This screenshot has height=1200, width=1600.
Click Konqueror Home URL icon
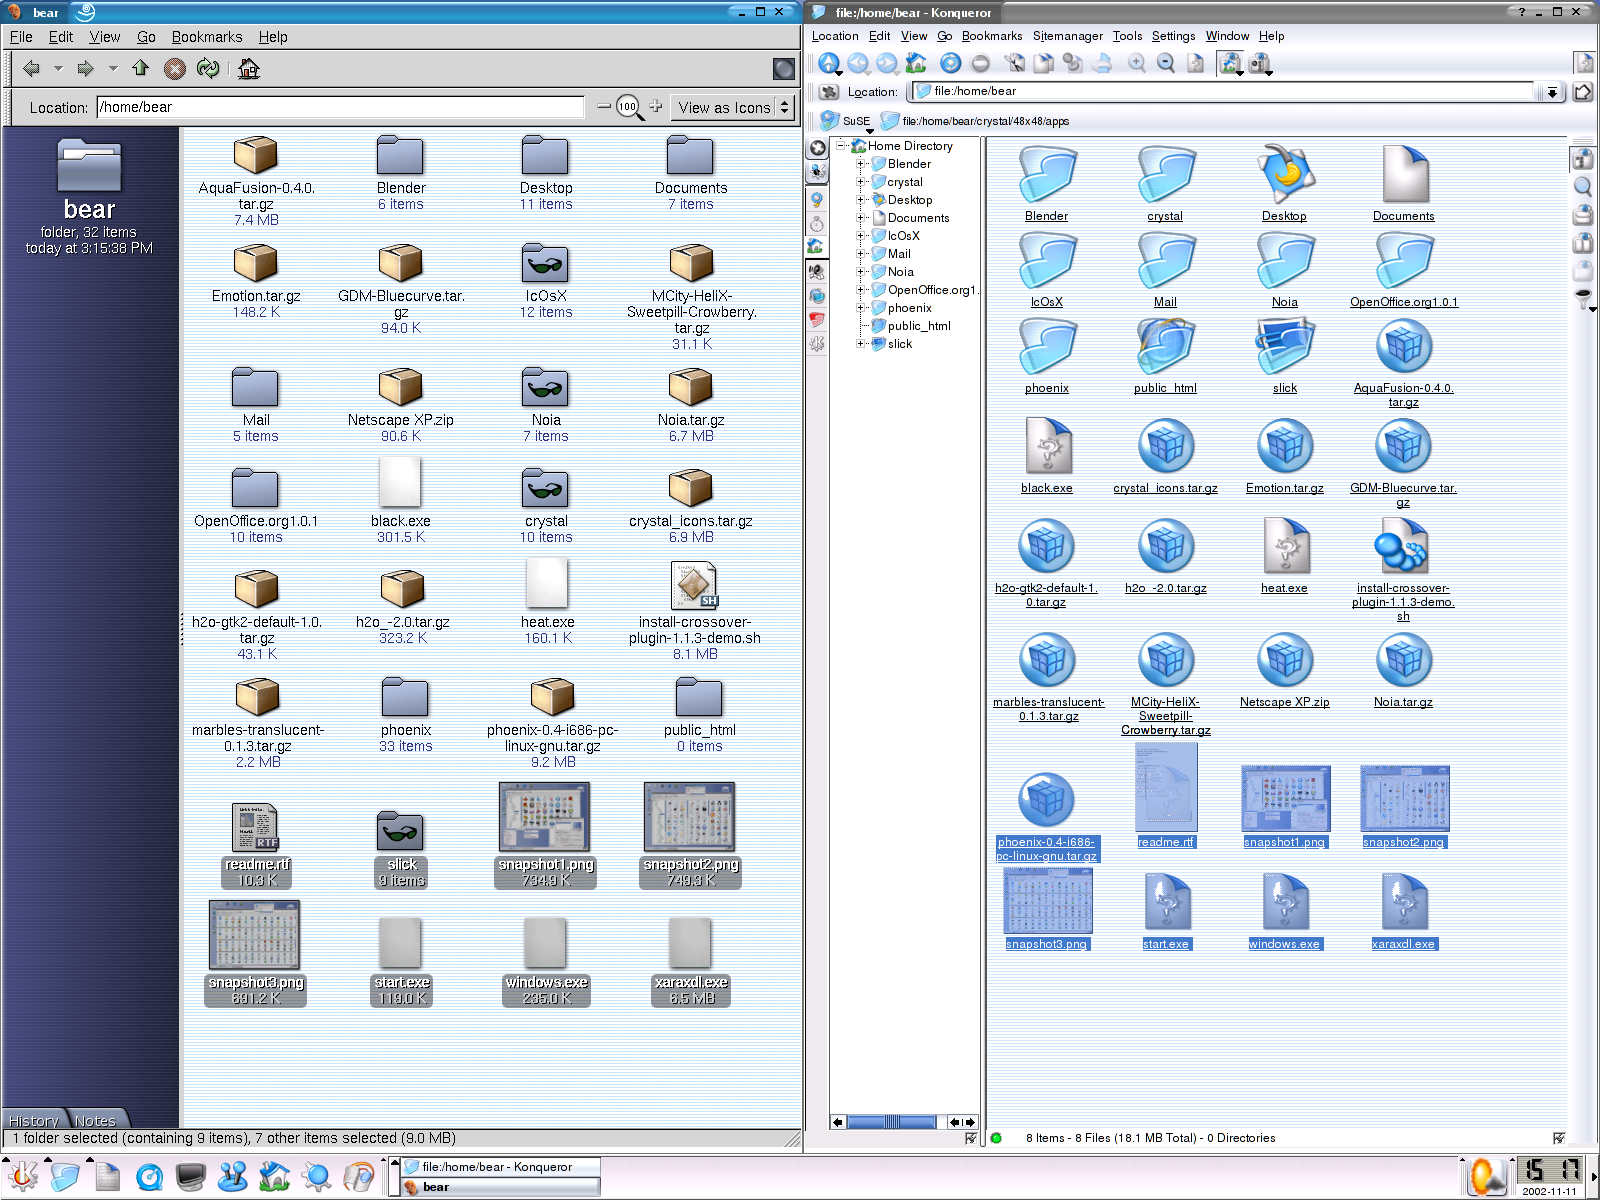point(916,63)
